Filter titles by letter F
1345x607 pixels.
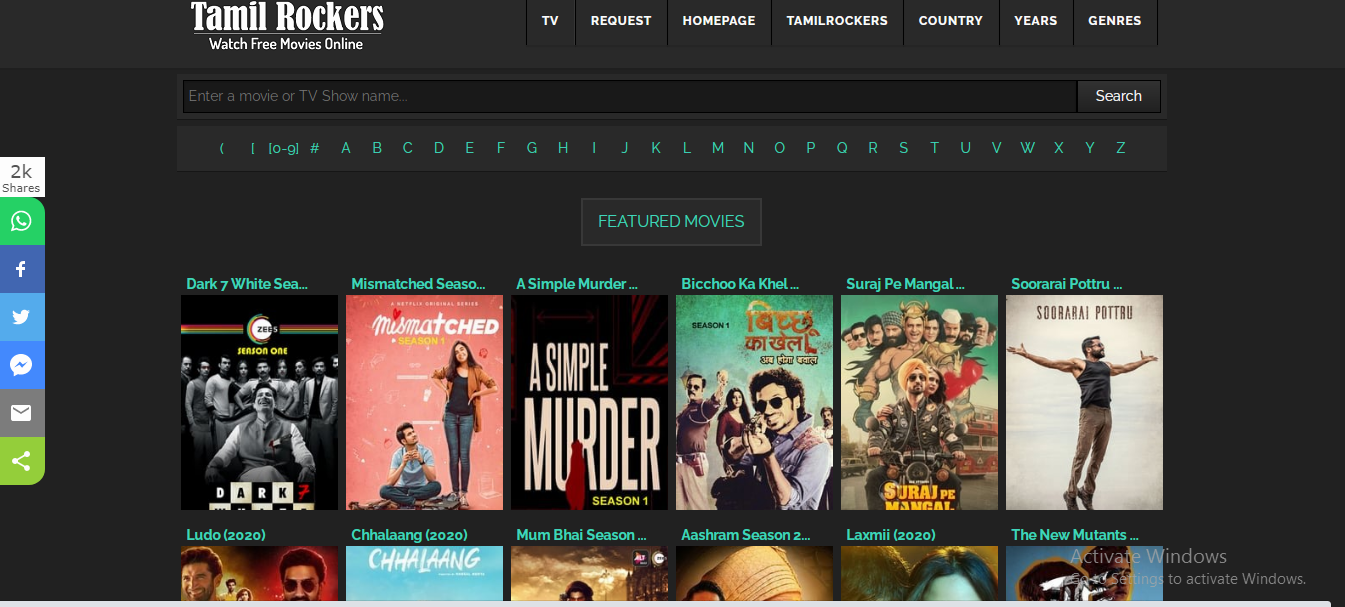click(x=501, y=148)
